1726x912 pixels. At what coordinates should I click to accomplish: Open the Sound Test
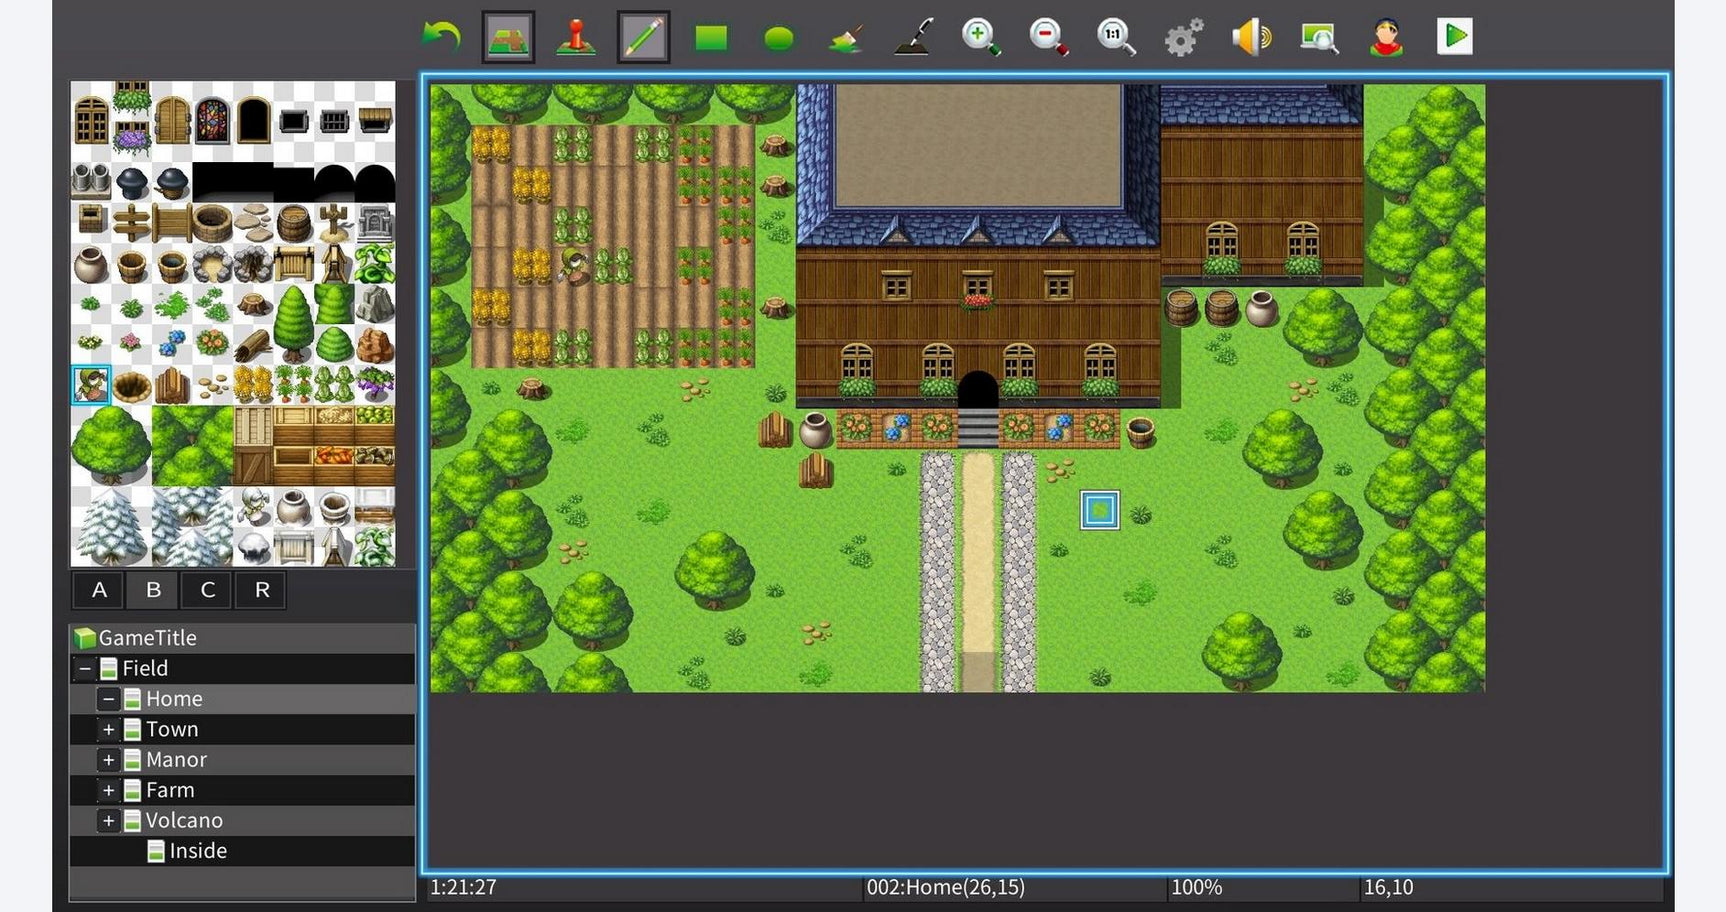click(1253, 36)
